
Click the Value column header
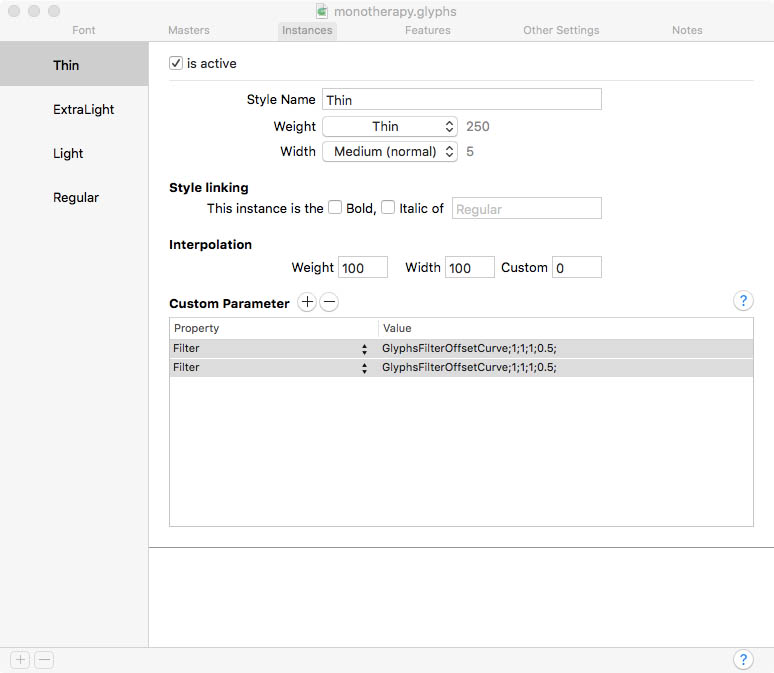pyautogui.click(x=566, y=328)
